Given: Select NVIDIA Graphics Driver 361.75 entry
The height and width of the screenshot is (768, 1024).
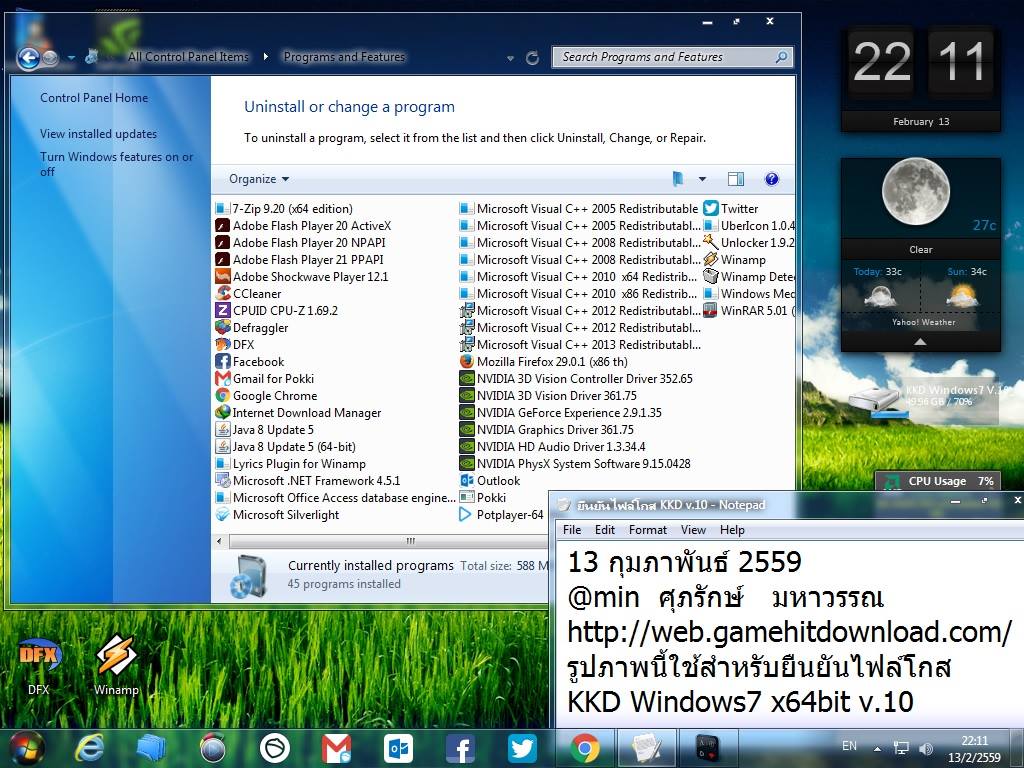Looking at the screenshot, I should tap(547, 429).
